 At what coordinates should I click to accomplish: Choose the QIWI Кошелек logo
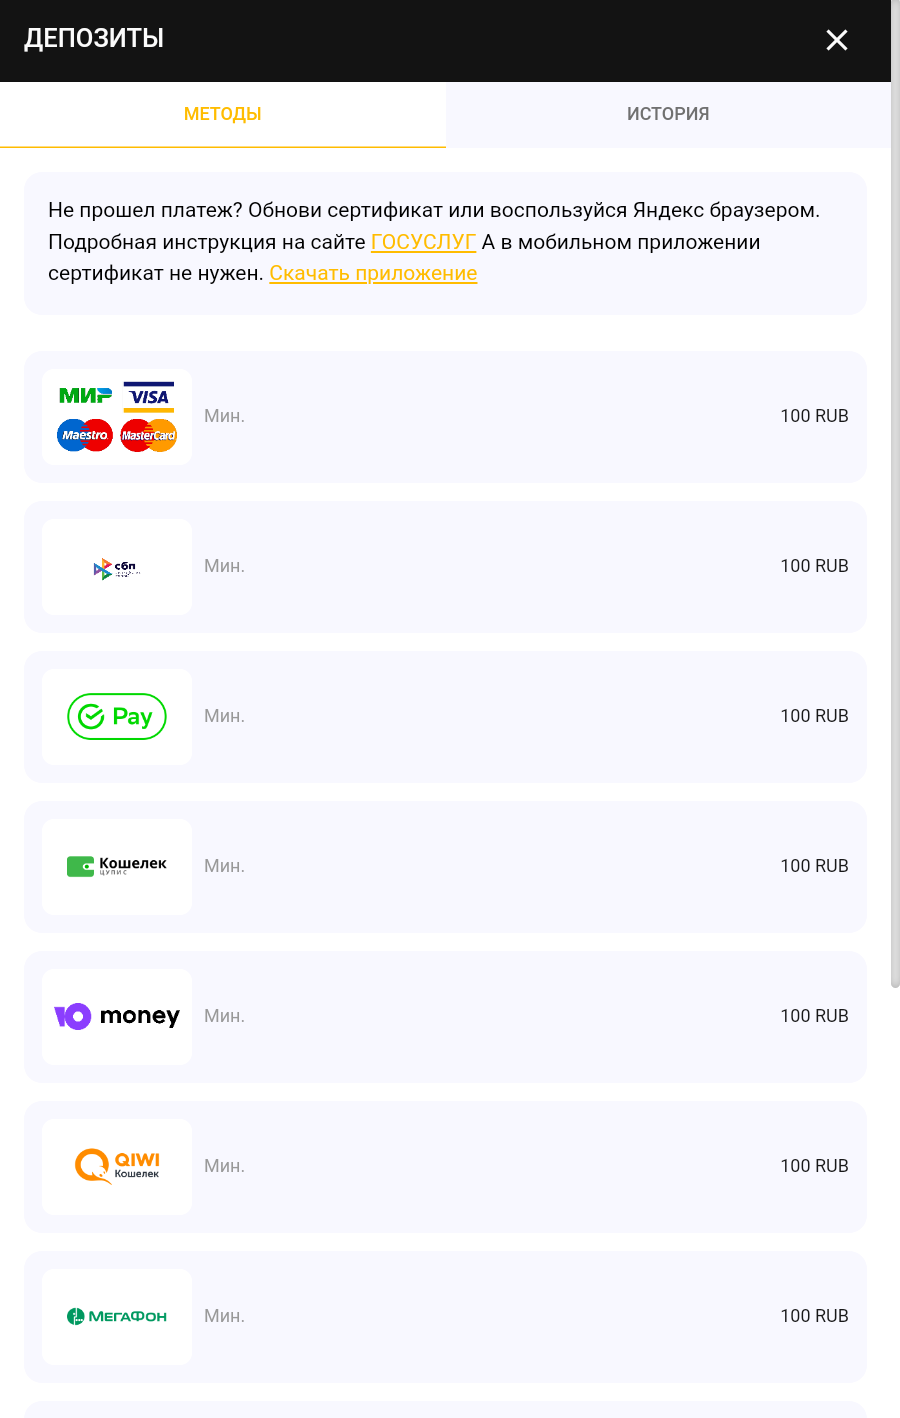tap(117, 1167)
